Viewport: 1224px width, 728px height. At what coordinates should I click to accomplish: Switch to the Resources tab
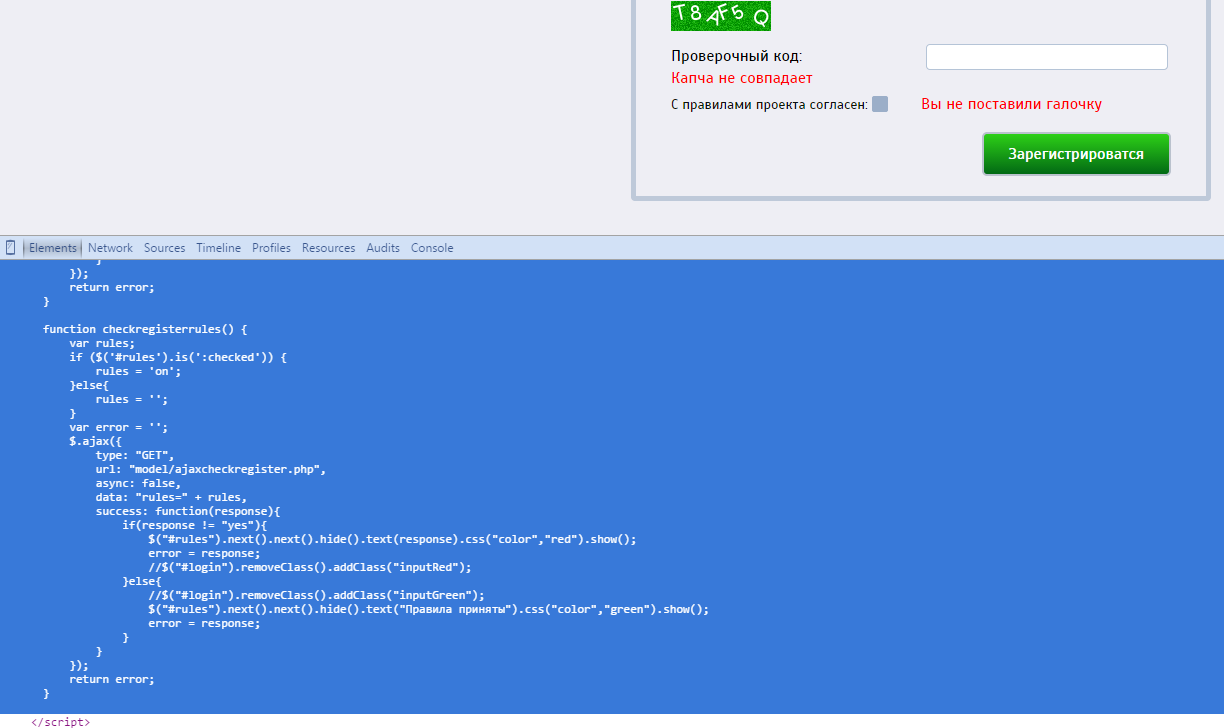[x=328, y=248]
